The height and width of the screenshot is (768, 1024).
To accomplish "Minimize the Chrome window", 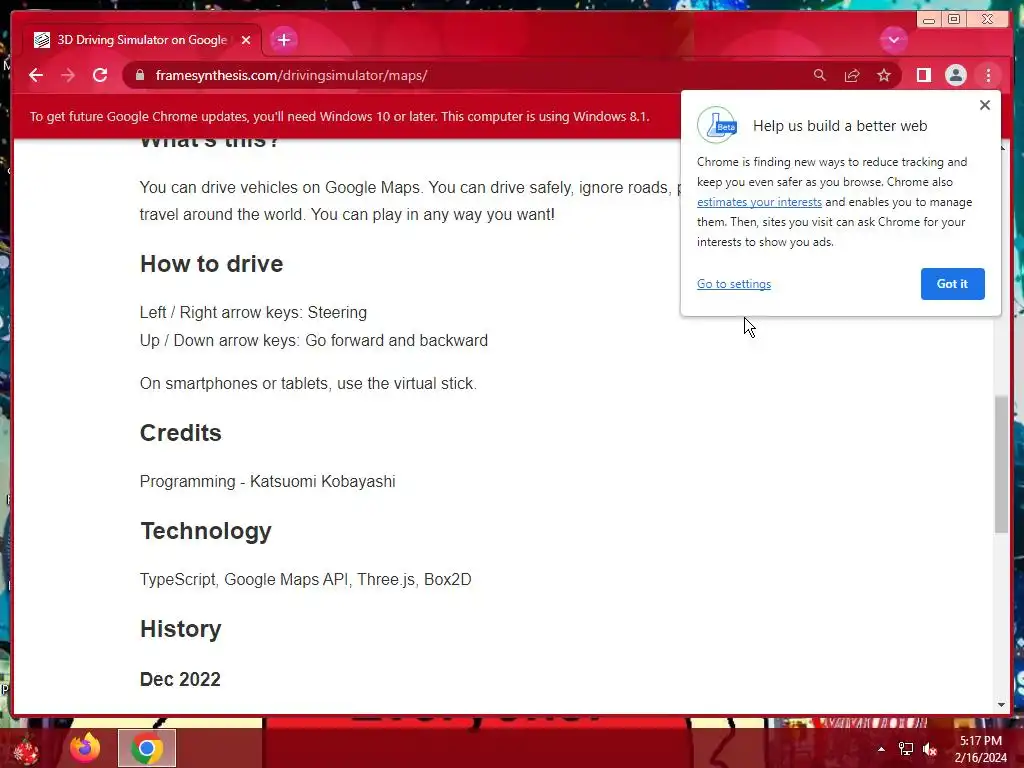I will click(928, 20).
